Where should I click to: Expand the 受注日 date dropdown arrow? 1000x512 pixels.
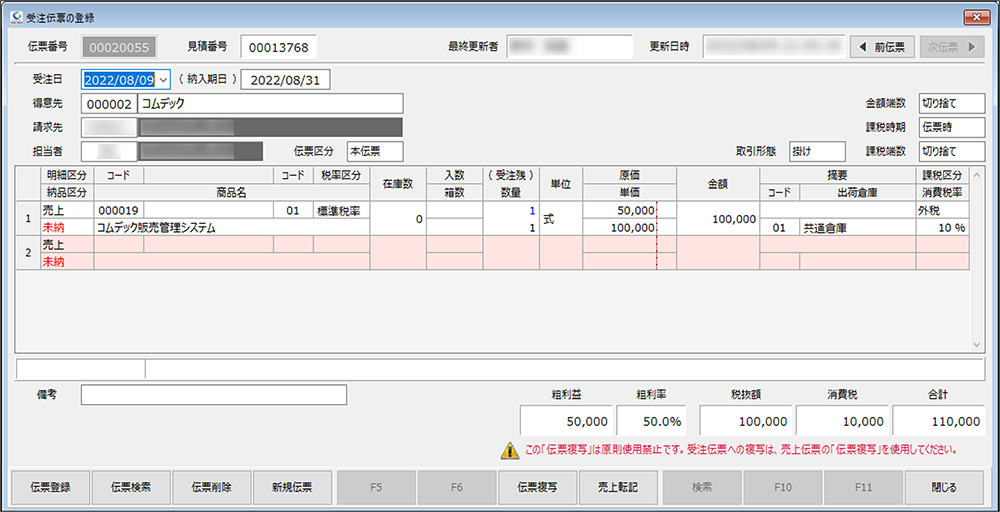point(163,80)
